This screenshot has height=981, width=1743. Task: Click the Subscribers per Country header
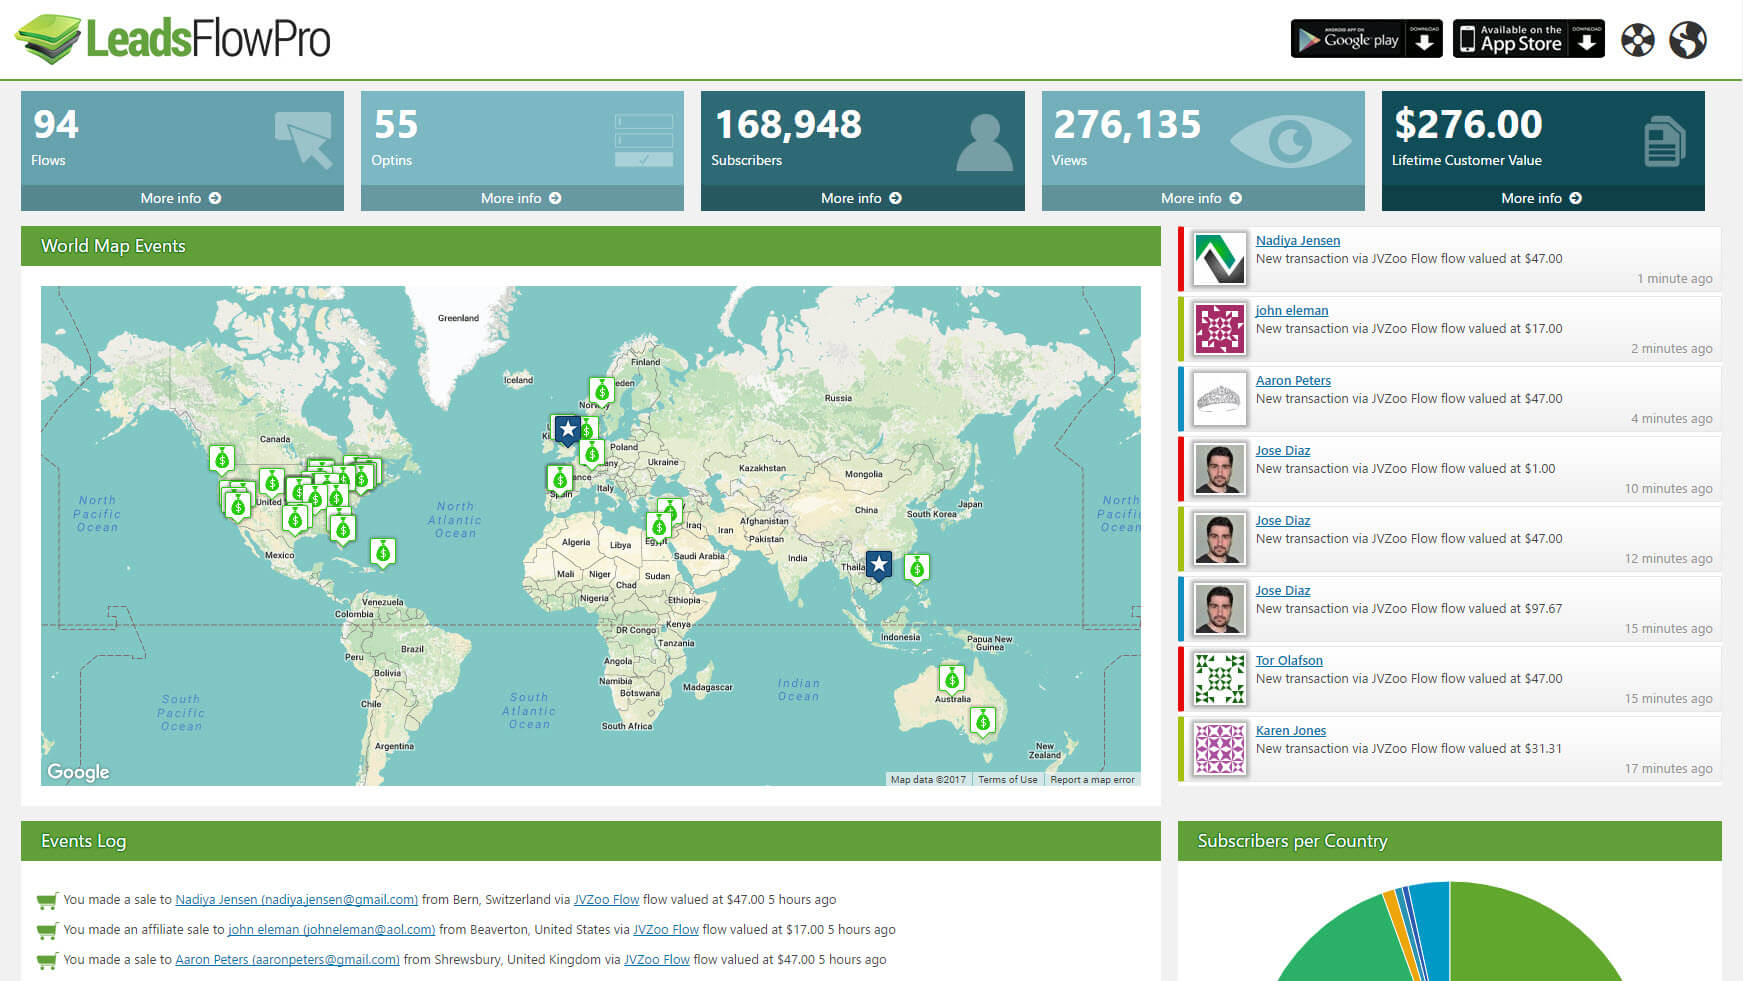[1450, 841]
